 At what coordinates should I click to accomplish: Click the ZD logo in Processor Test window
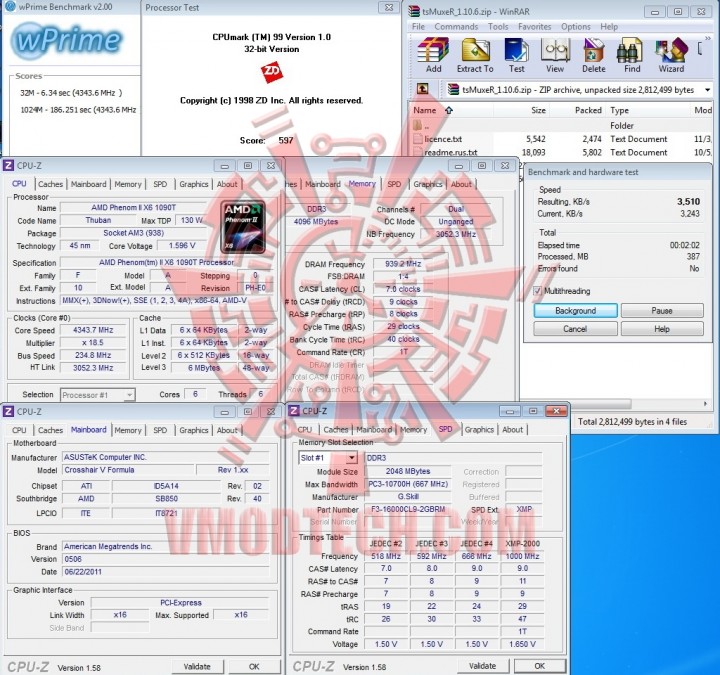click(x=271, y=73)
